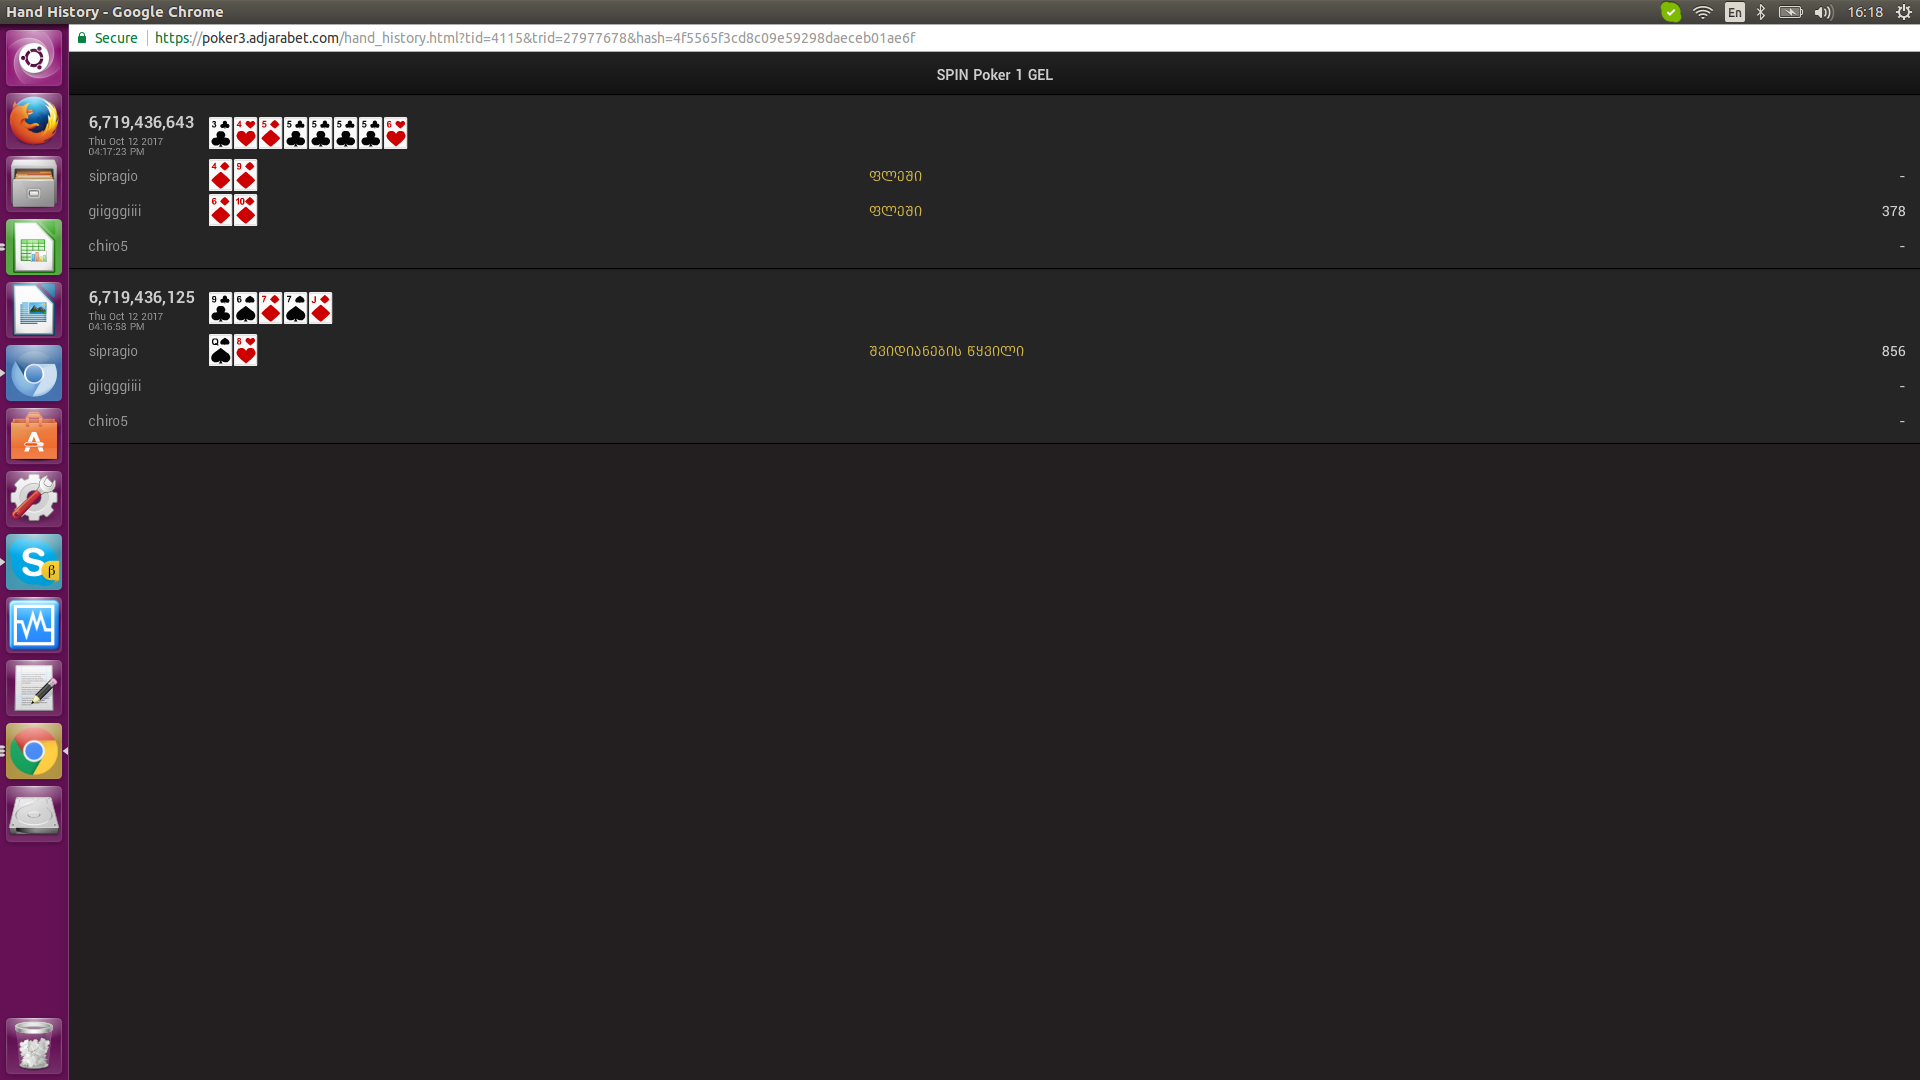Open LibreOffice Calc from the launcher
Viewport: 1920px width, 1080px height.
34,247
